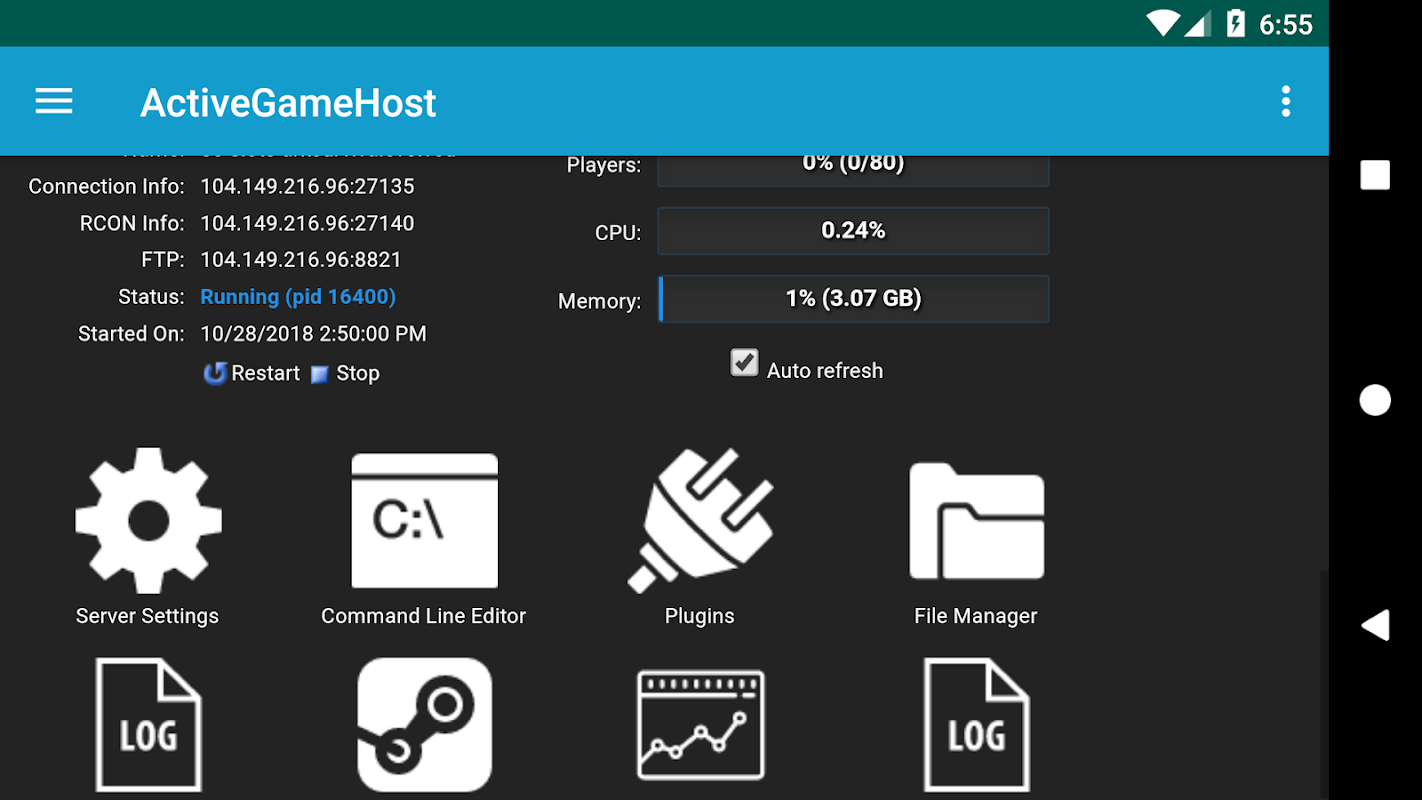Tap the Android recents square button
This screenshot has width=1422, height=800.
pos(1375,175)
